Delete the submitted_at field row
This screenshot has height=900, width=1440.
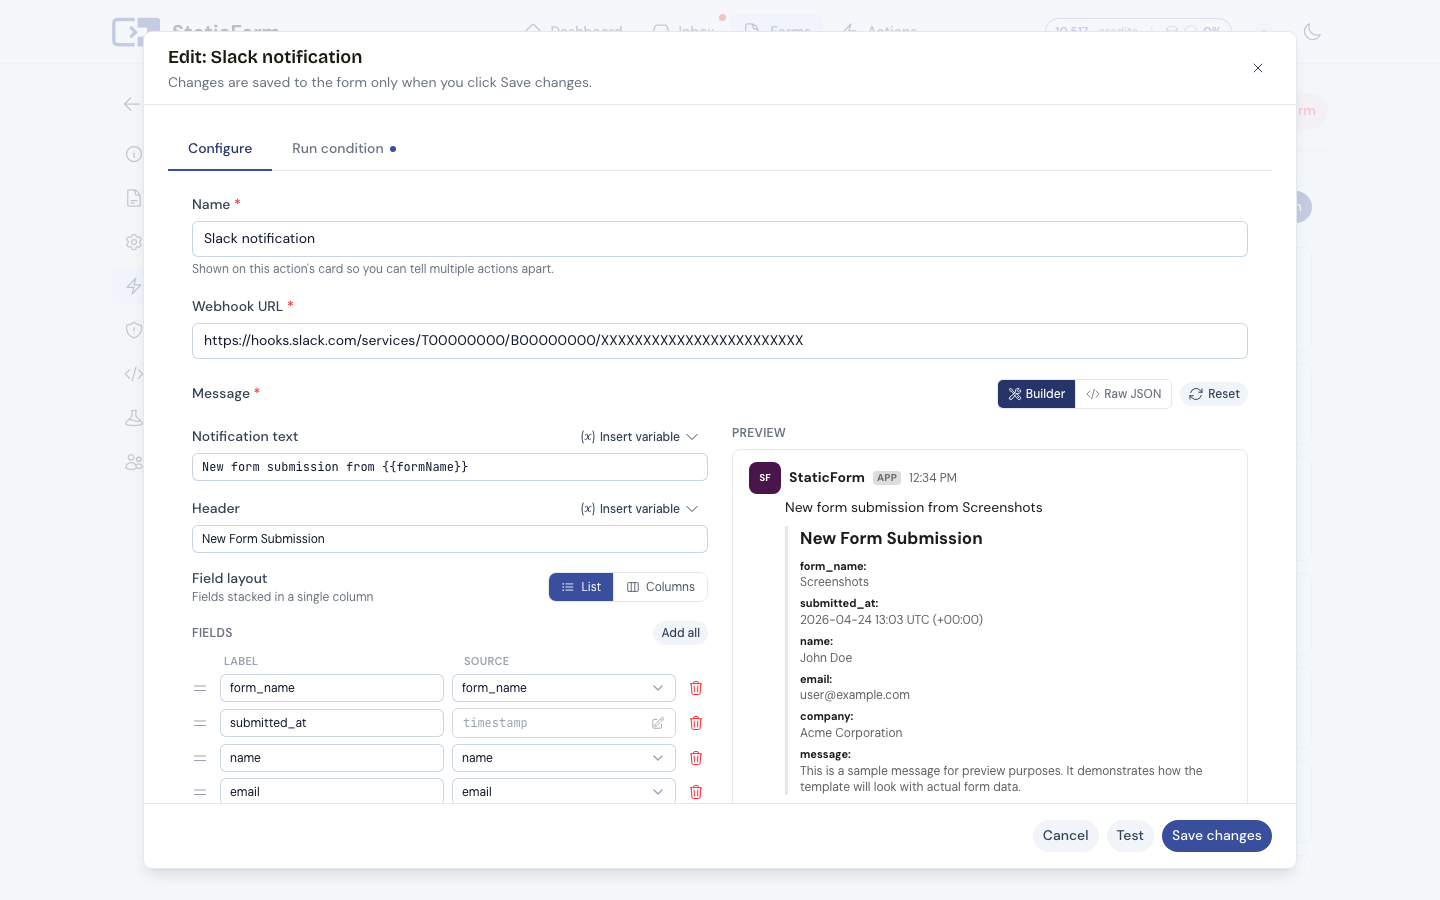696,723
